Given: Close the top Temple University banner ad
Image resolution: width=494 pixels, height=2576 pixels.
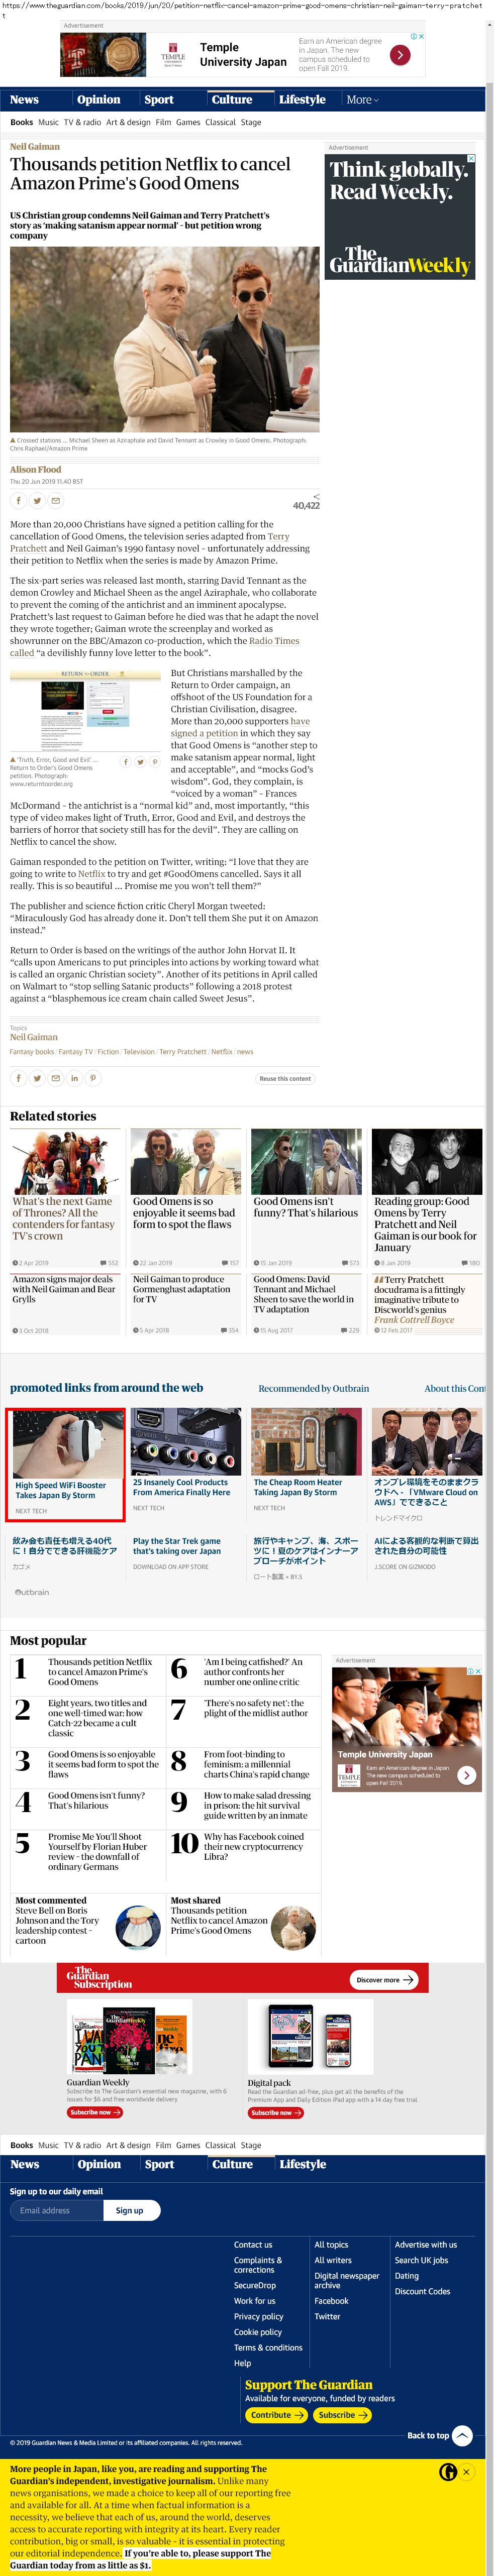Looking at the screenshot, I should (421, 37).
